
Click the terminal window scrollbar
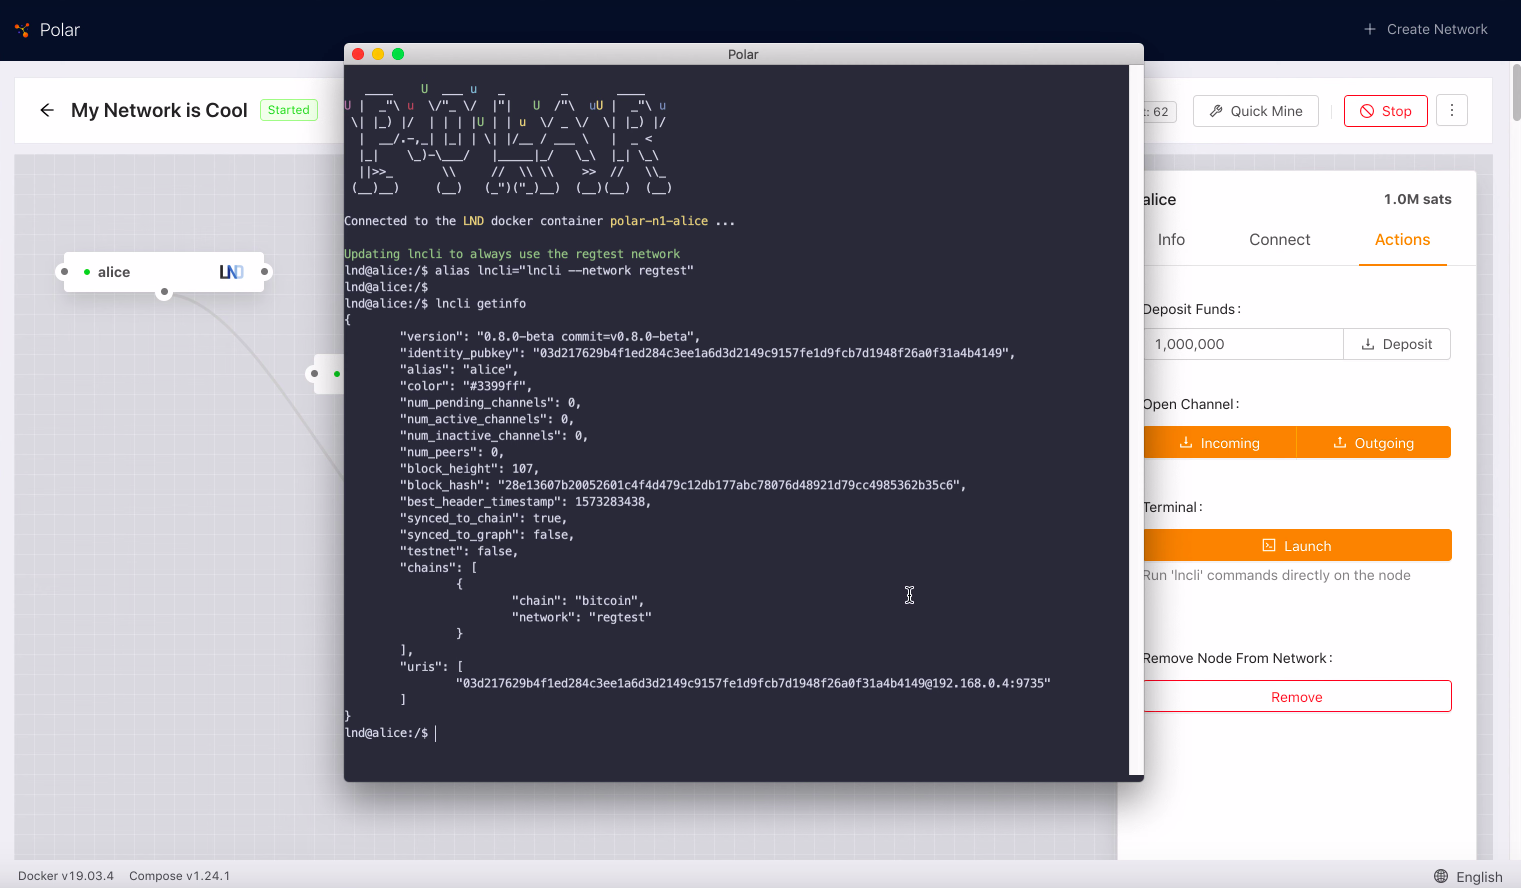(1136, 420)
